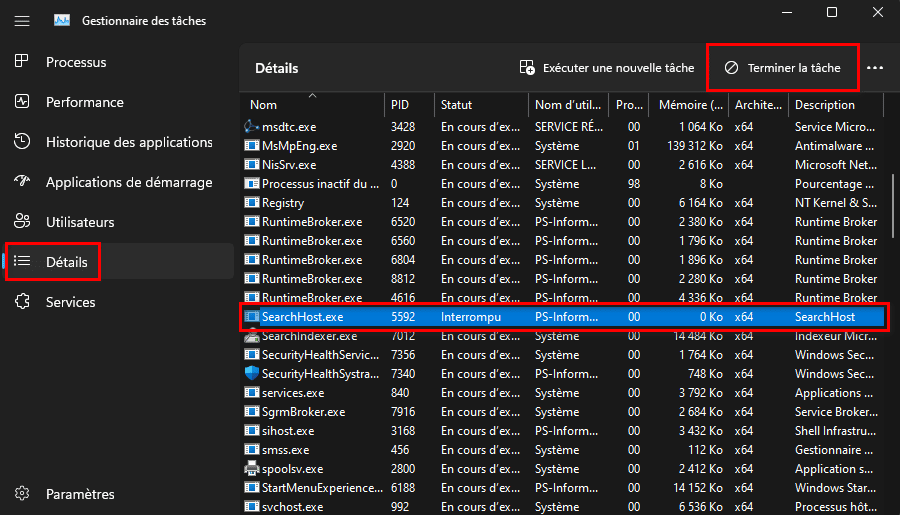Select the StartMenuExperience... row
900x515 pixels.
[x=562, y=487]
